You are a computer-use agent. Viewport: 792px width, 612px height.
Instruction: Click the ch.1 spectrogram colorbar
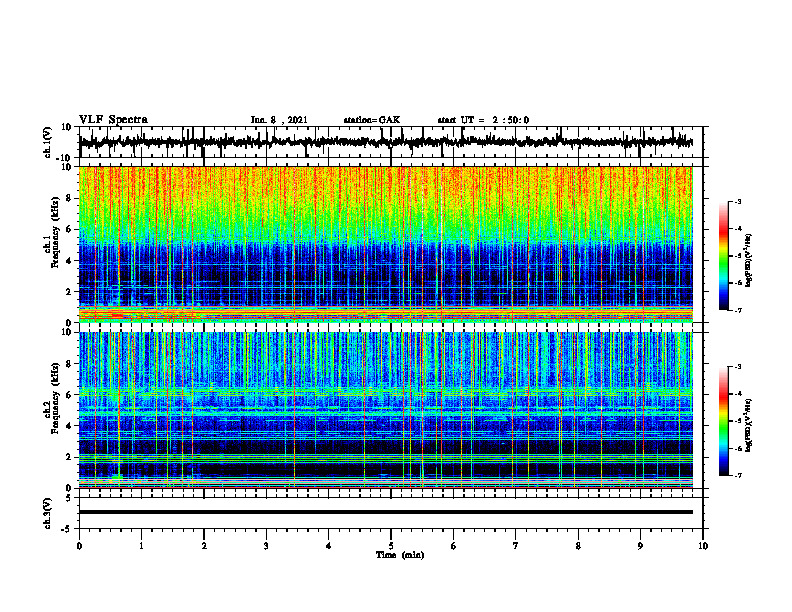723,256
